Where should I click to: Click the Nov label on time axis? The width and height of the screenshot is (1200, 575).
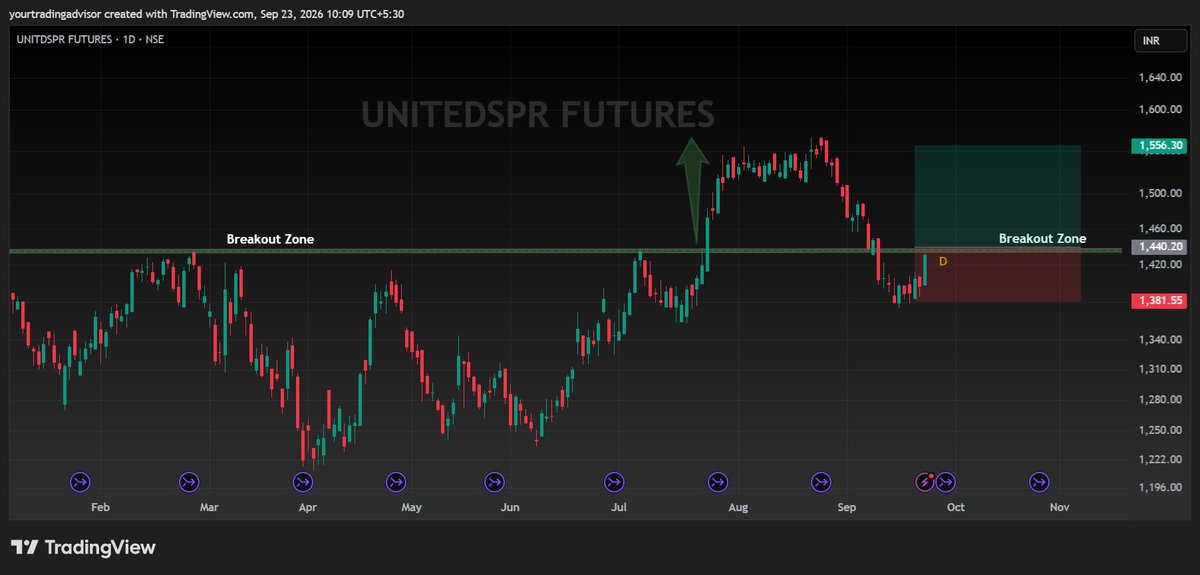(x=1060, y=508)
